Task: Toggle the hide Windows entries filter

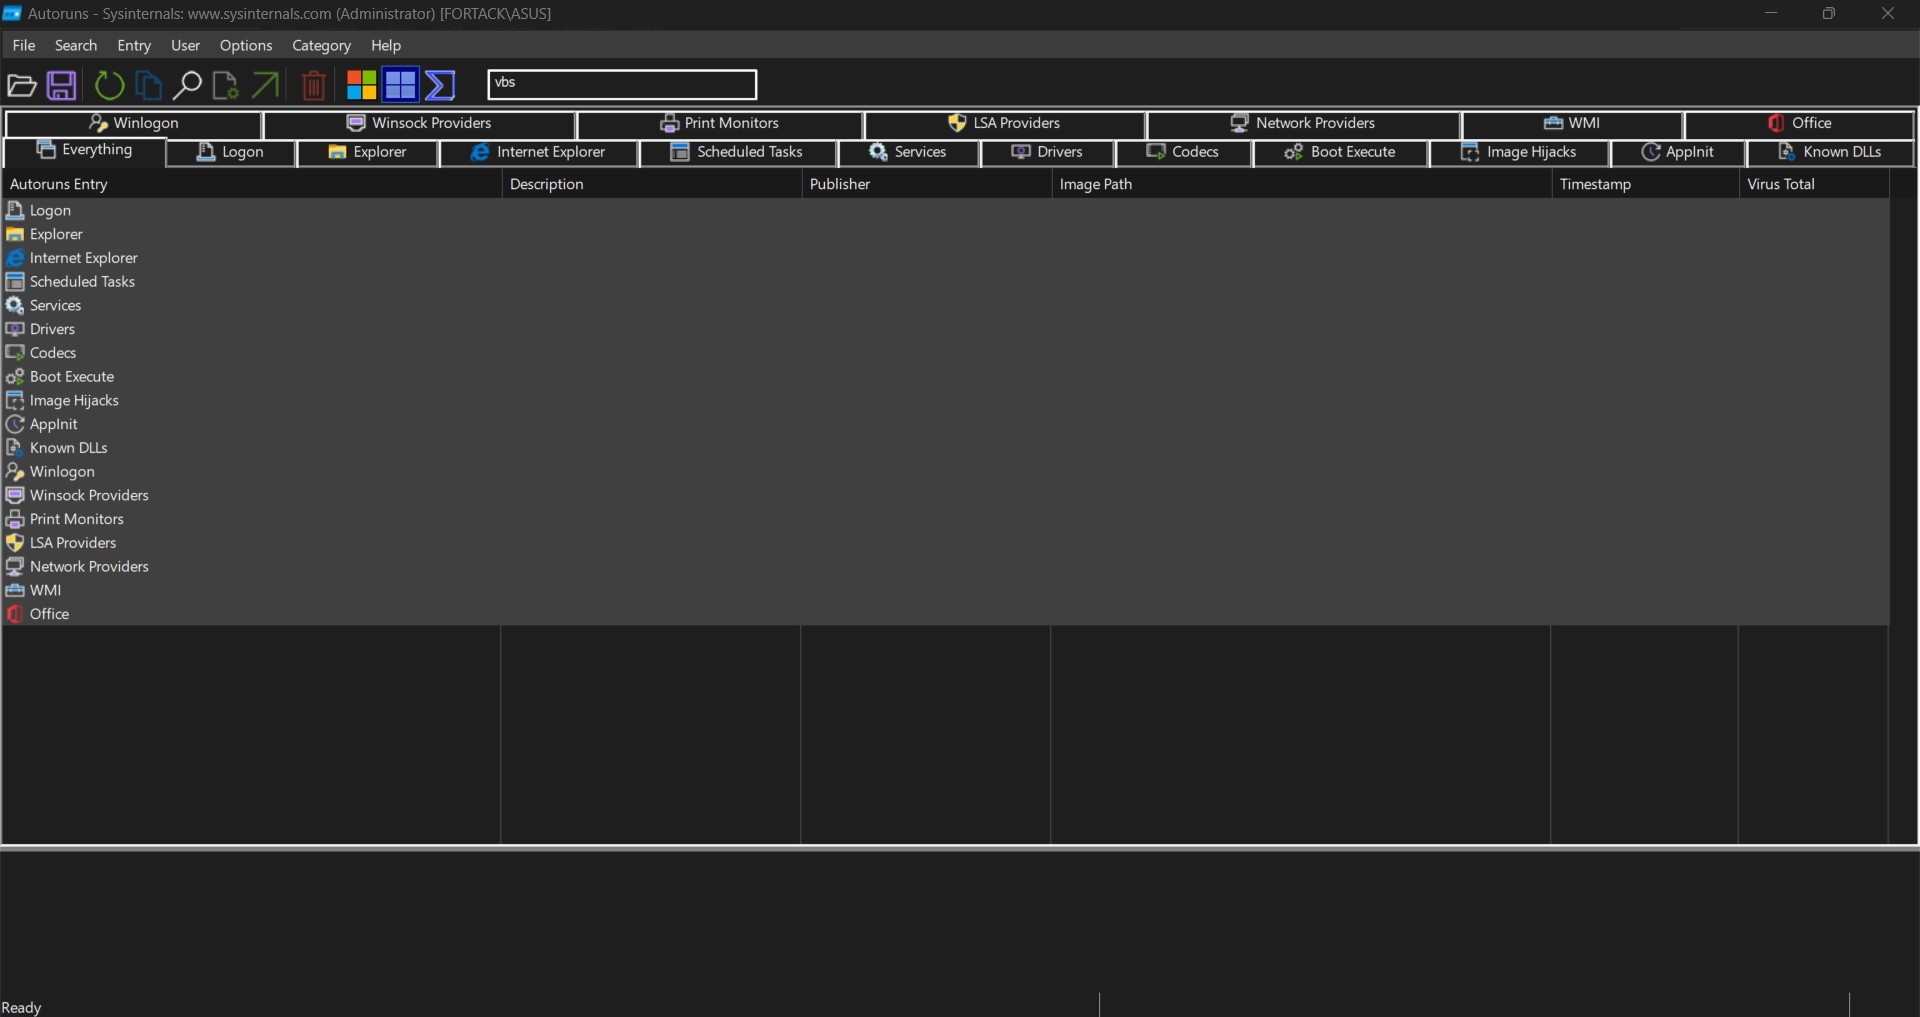Action: [x=400, y=86]
